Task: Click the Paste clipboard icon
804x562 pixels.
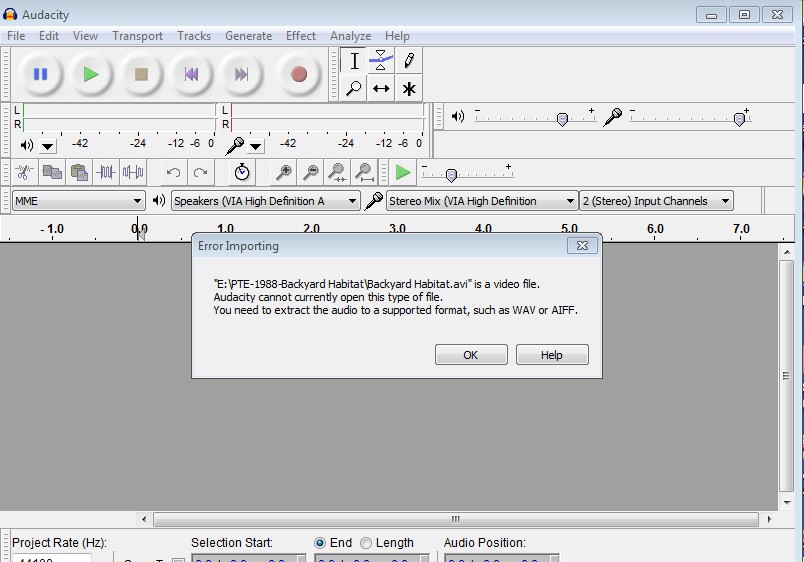Action: click(x=79, y=172)
